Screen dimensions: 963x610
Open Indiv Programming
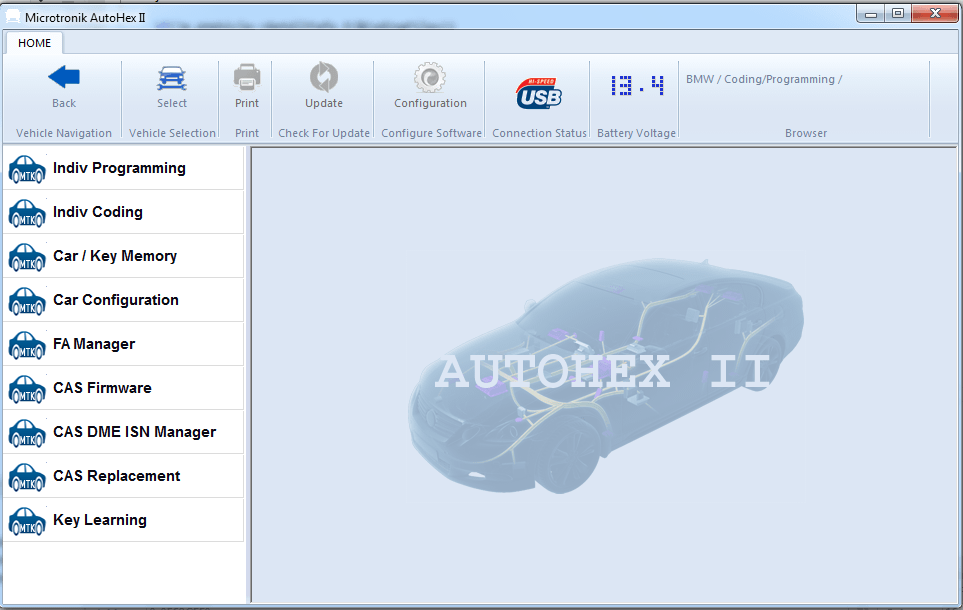click(x=123, y=168)
